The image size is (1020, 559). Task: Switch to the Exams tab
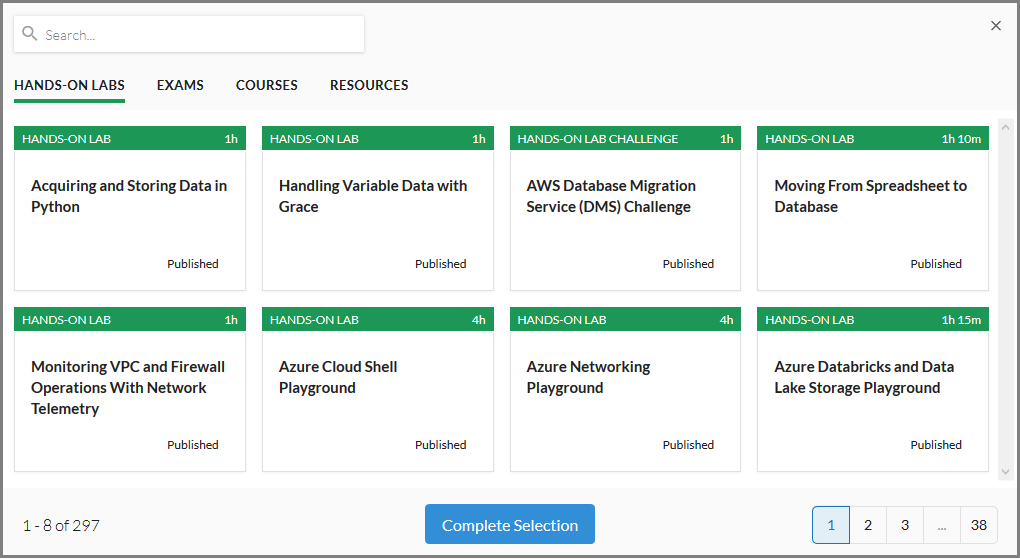[180, 85]
